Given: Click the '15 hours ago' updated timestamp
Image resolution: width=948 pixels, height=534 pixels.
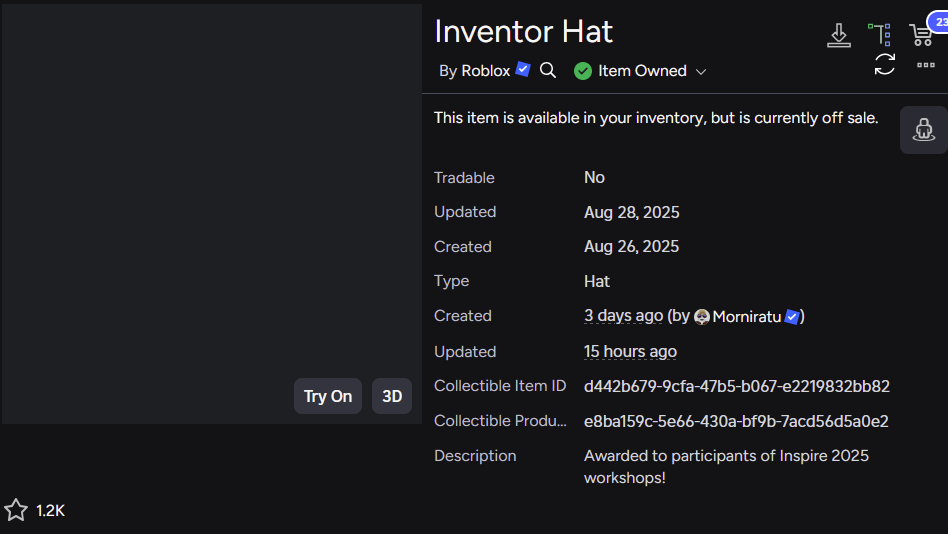Looking at the screenshot, I should pos(630,351).
